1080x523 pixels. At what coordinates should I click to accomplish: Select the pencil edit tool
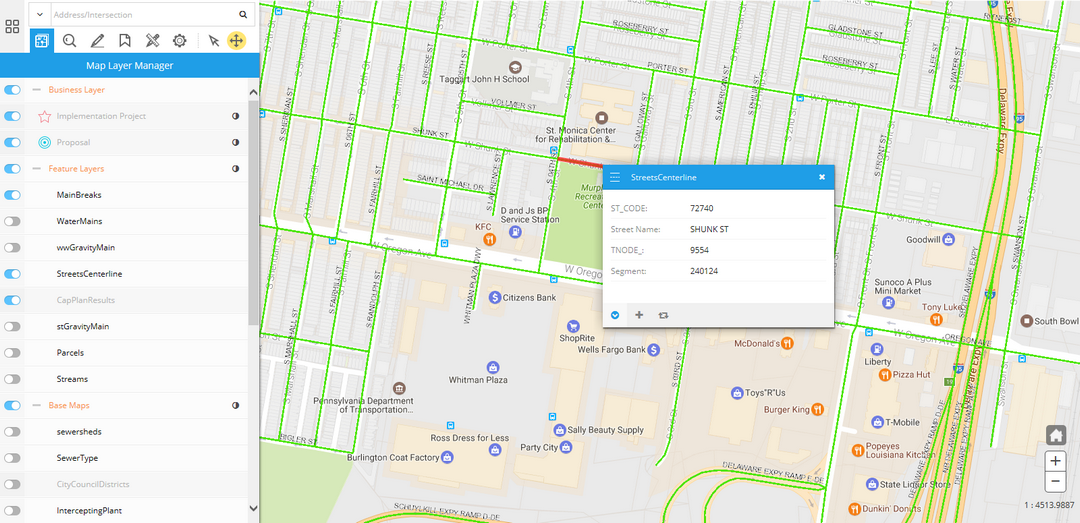pos(97,41)
